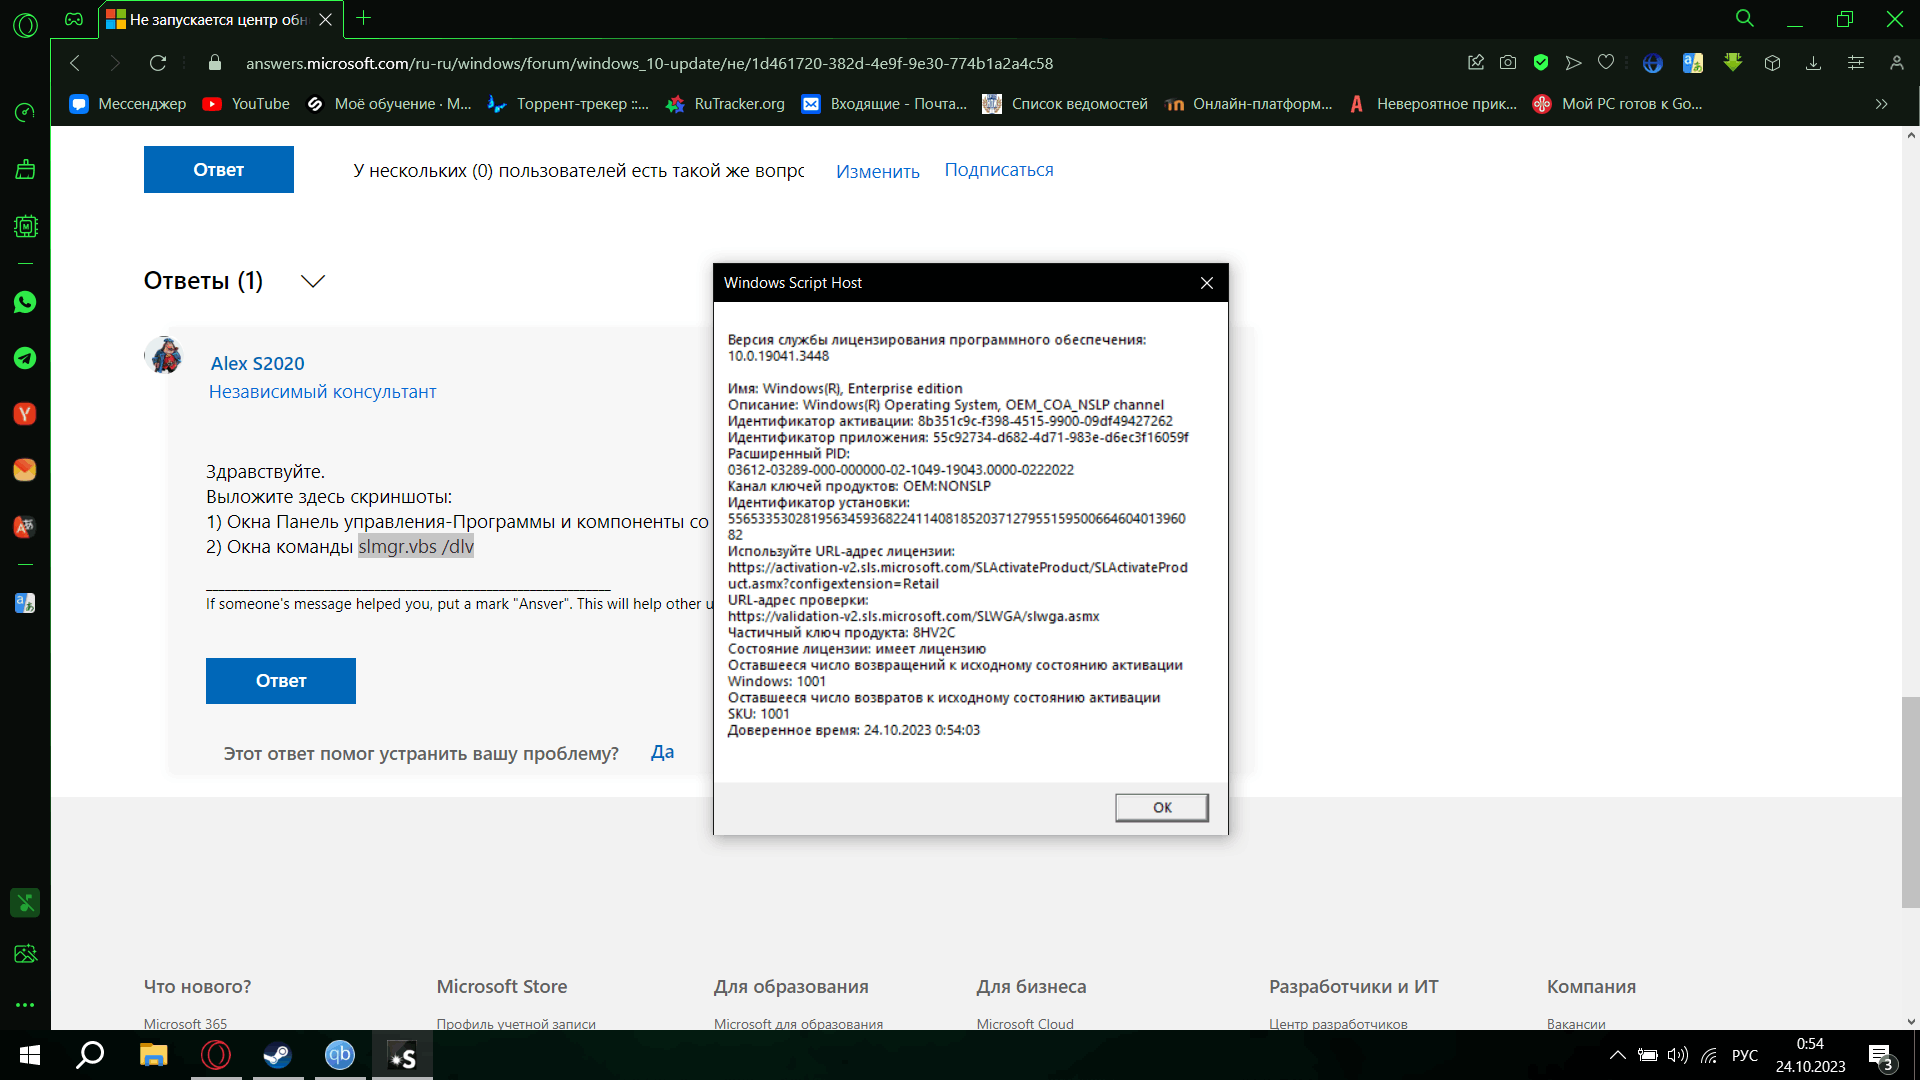Viewport: 1920px width, 1080px height.
Task: Open the Мой PC готов к Go bookmark
Action: click(1617, 104)
